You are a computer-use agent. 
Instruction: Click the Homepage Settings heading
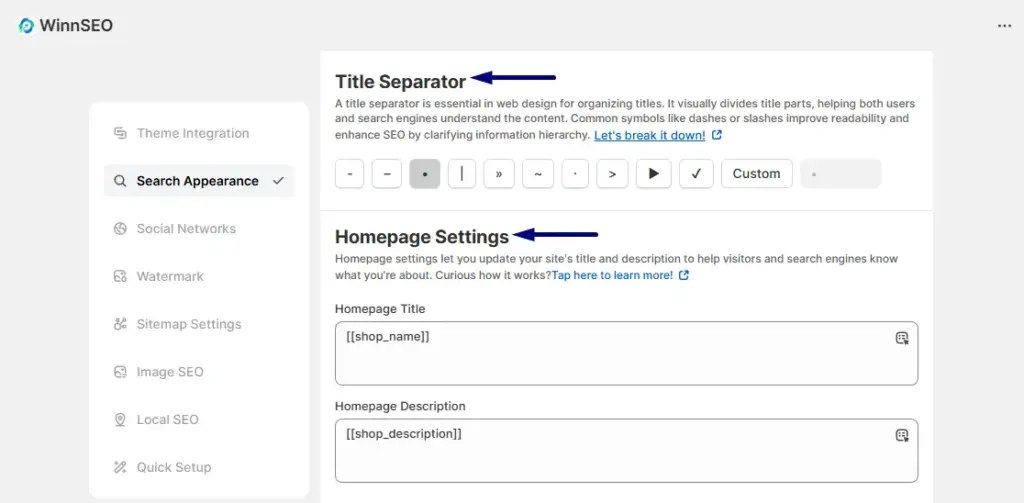[422, 236]
